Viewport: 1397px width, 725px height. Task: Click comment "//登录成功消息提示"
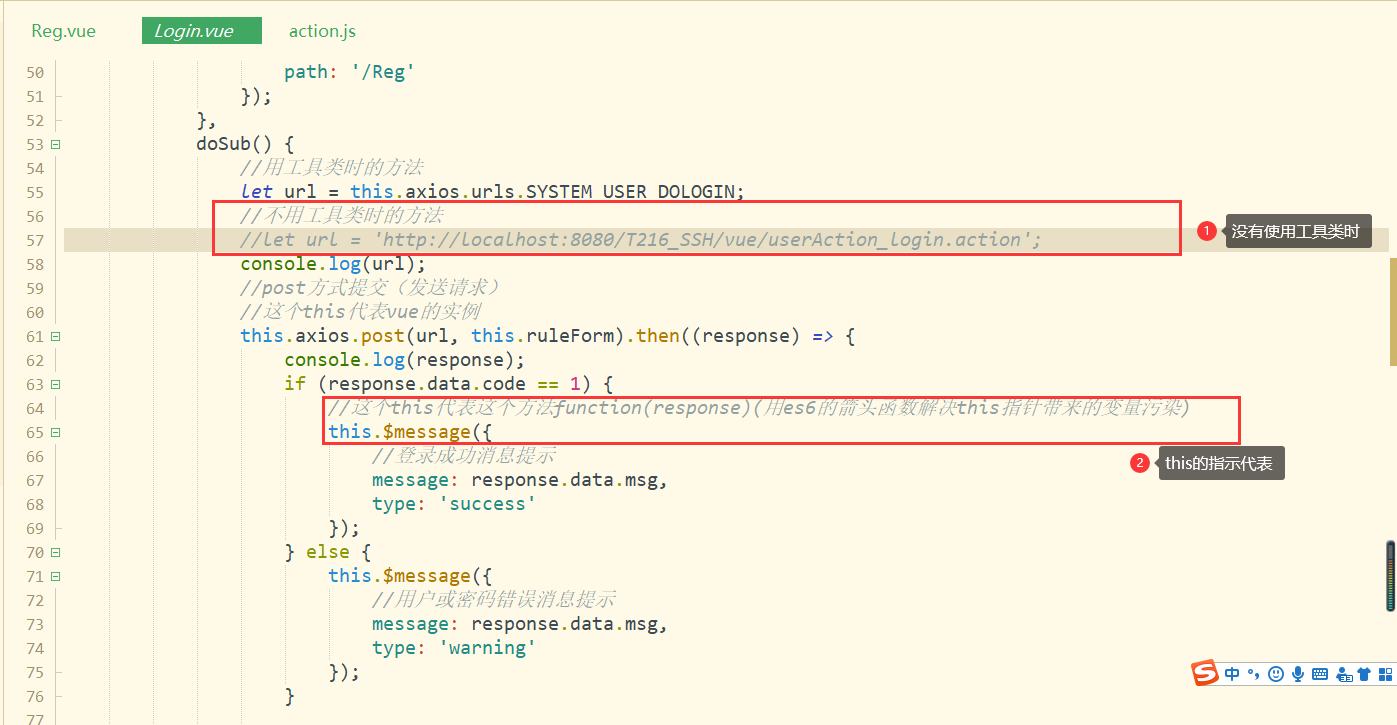coord(463,456)
